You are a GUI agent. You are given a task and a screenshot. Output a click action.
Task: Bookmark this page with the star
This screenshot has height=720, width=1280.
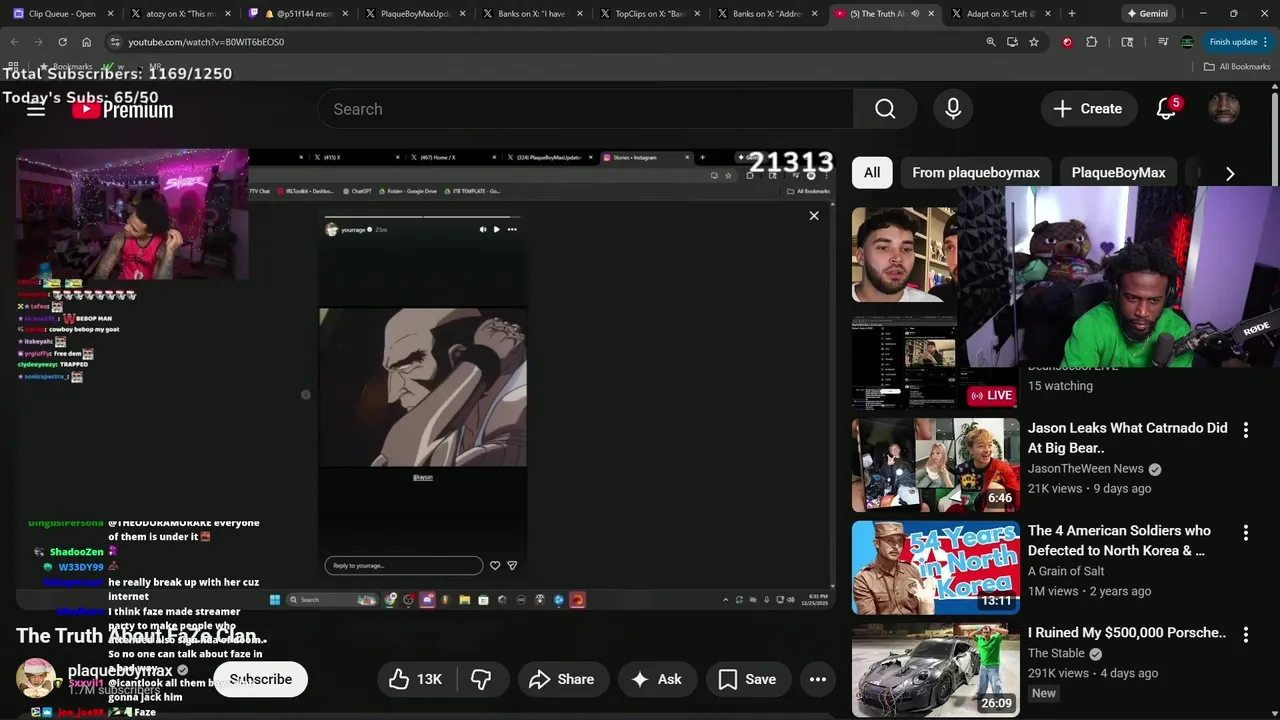coord(1034,42)
